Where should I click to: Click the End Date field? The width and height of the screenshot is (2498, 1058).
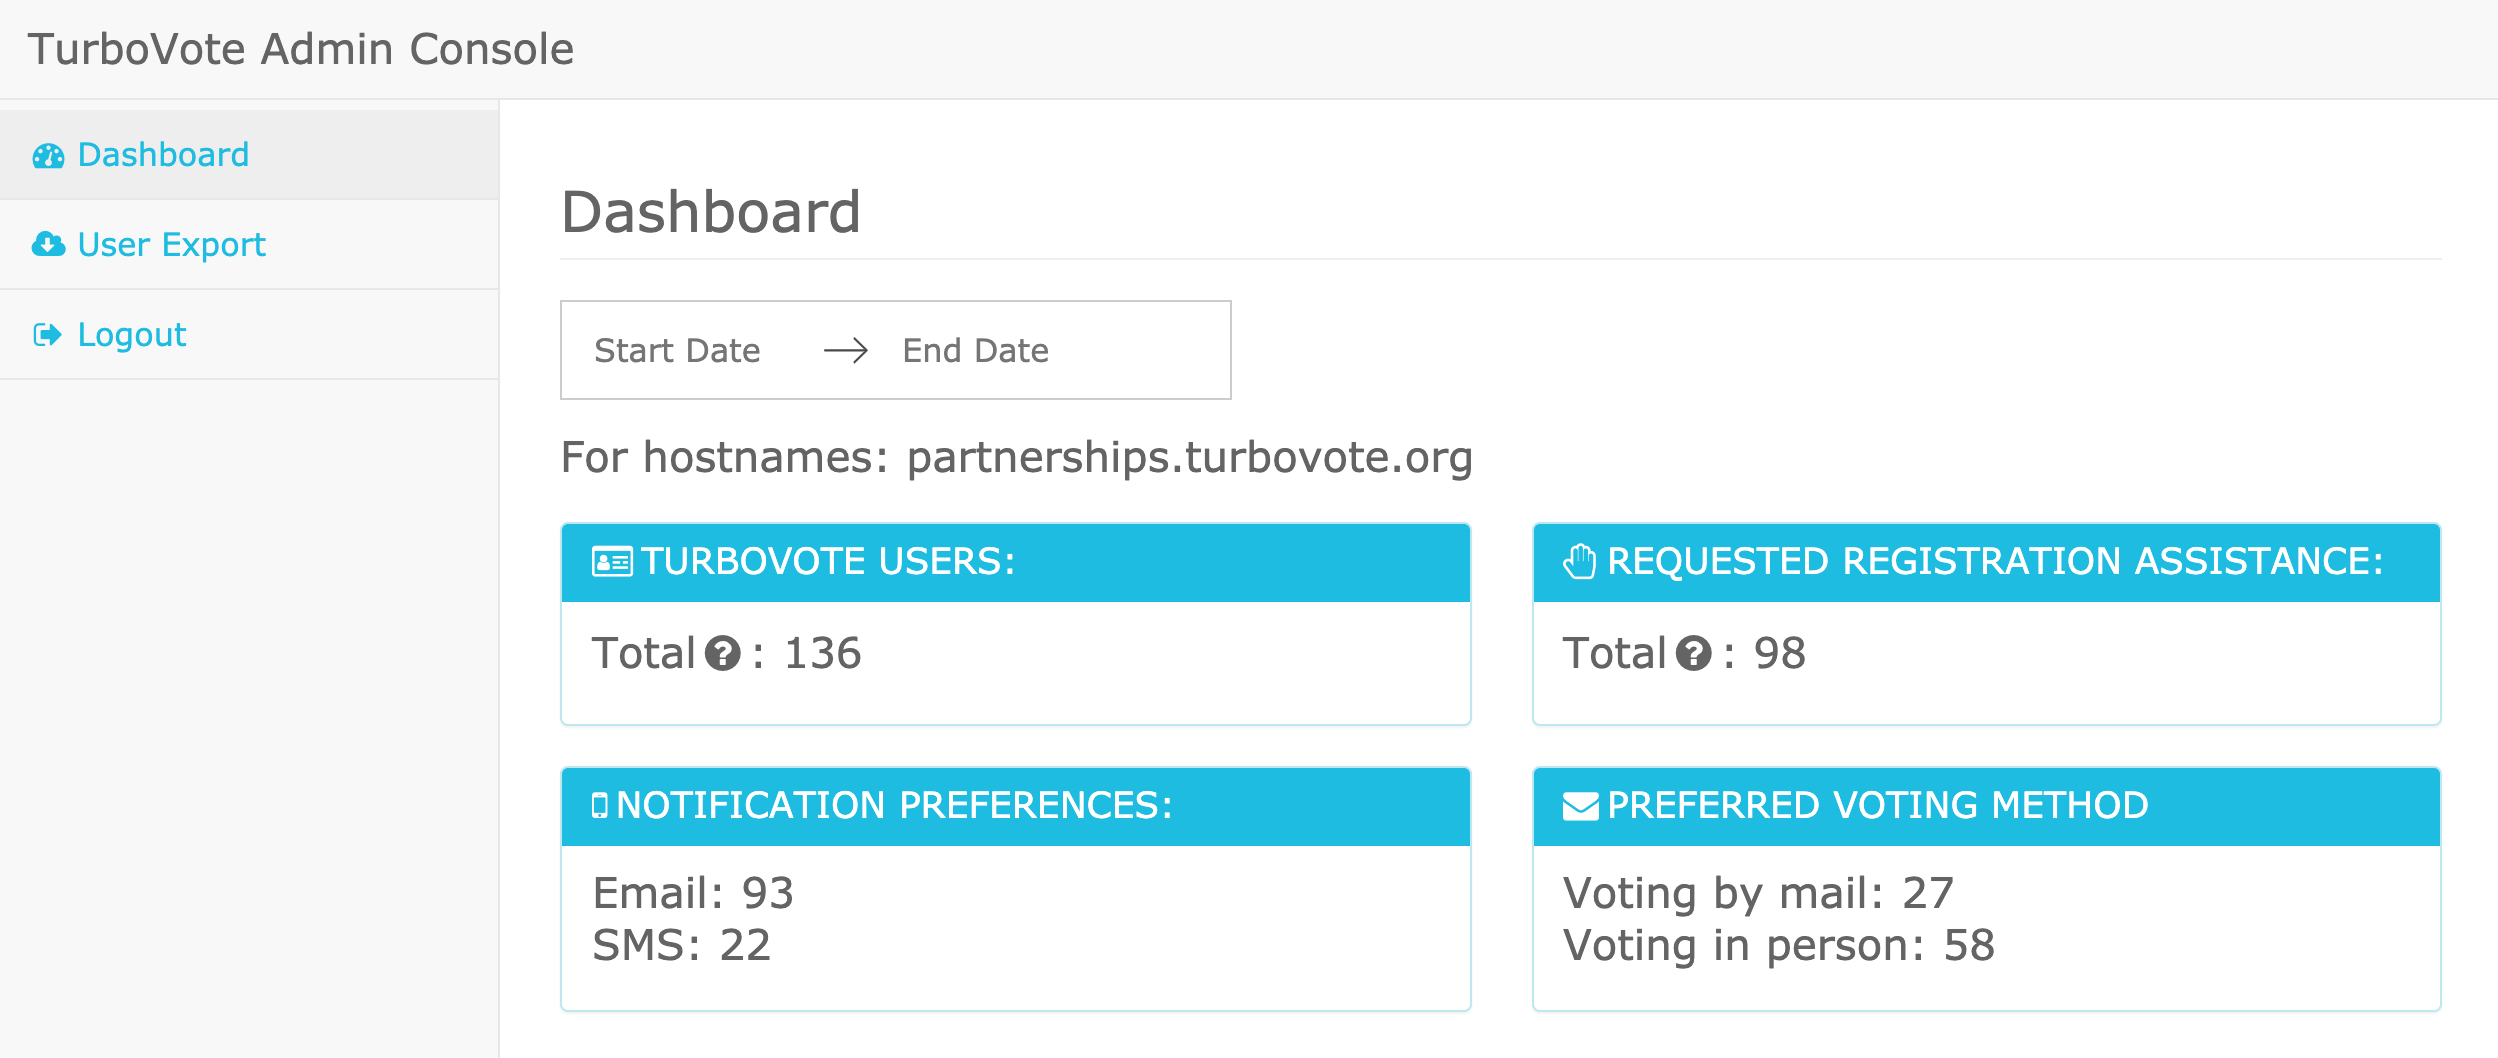976,351
